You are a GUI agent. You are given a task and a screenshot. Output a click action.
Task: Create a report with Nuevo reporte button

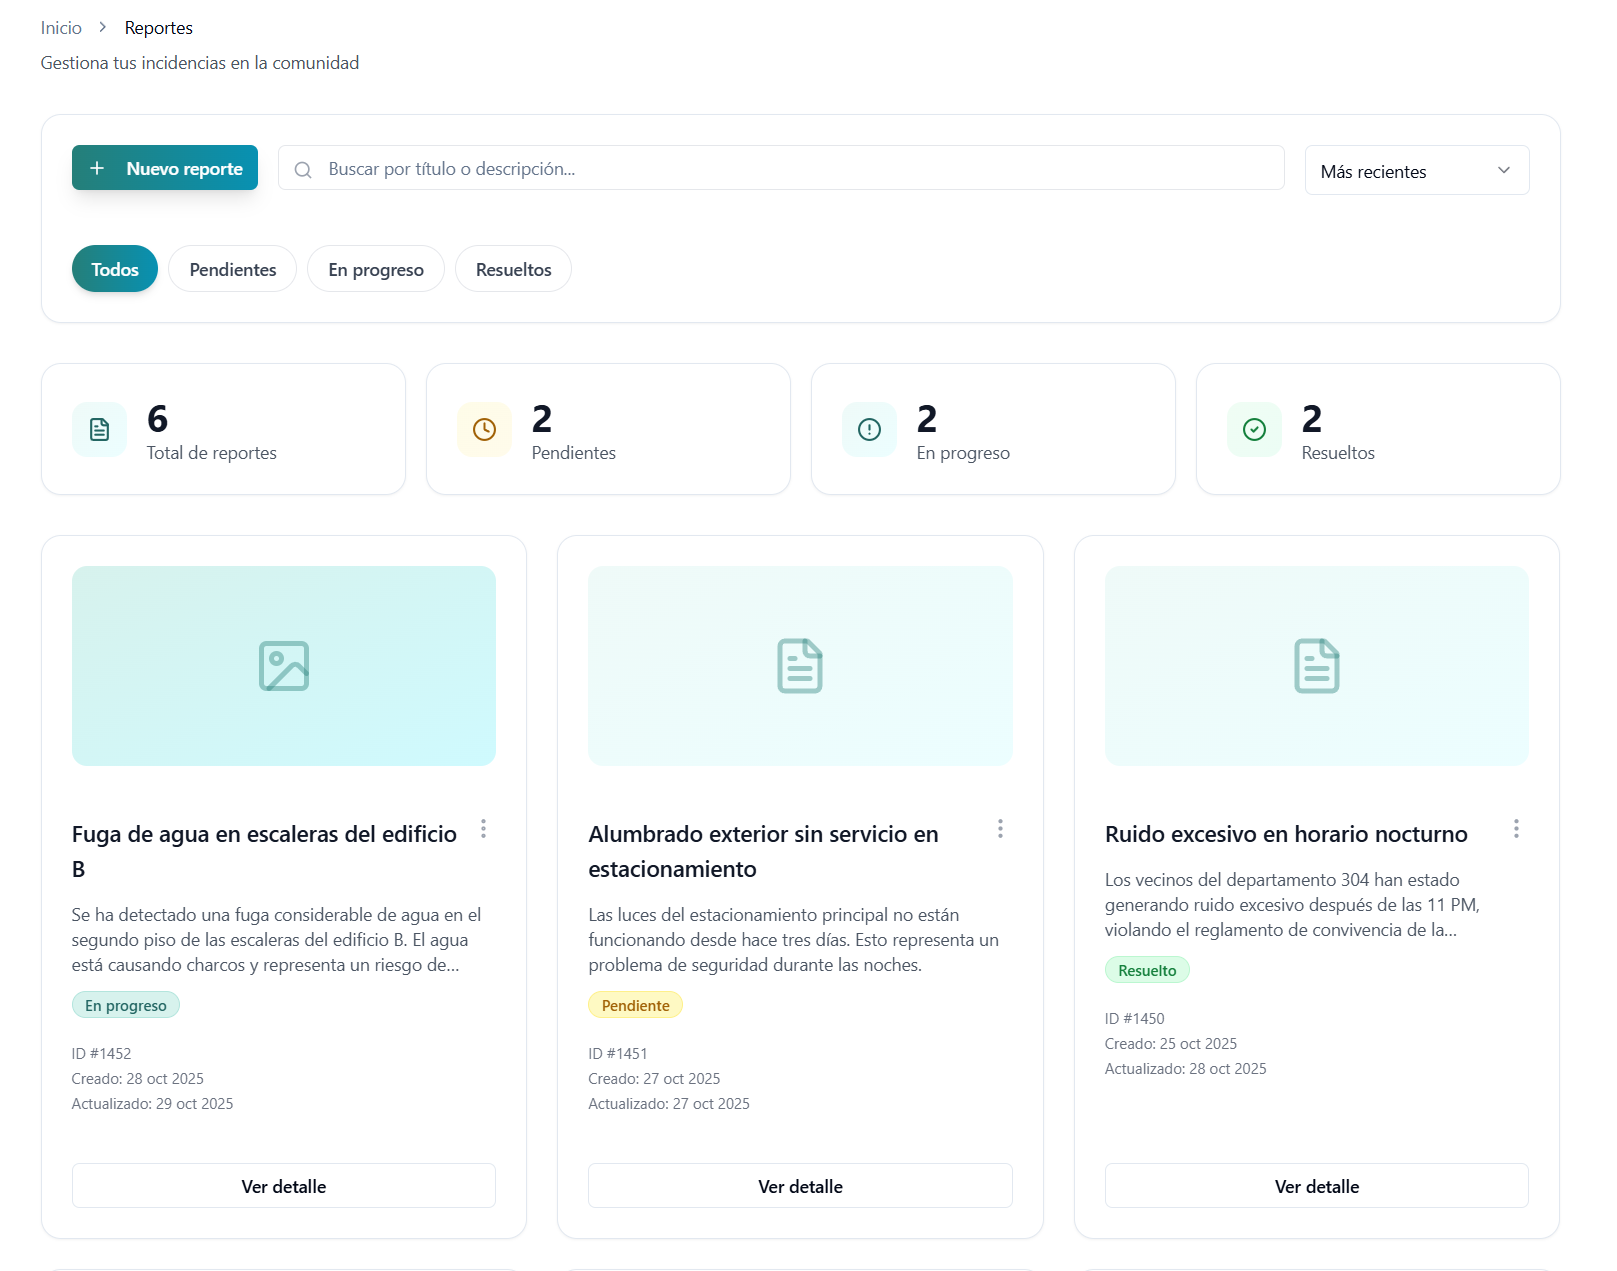coord(165,168)
